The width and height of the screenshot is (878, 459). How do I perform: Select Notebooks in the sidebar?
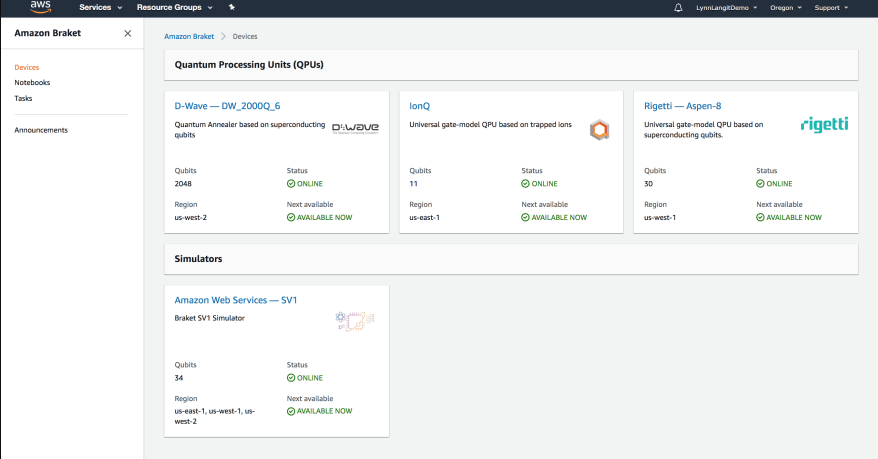(32, 83)
